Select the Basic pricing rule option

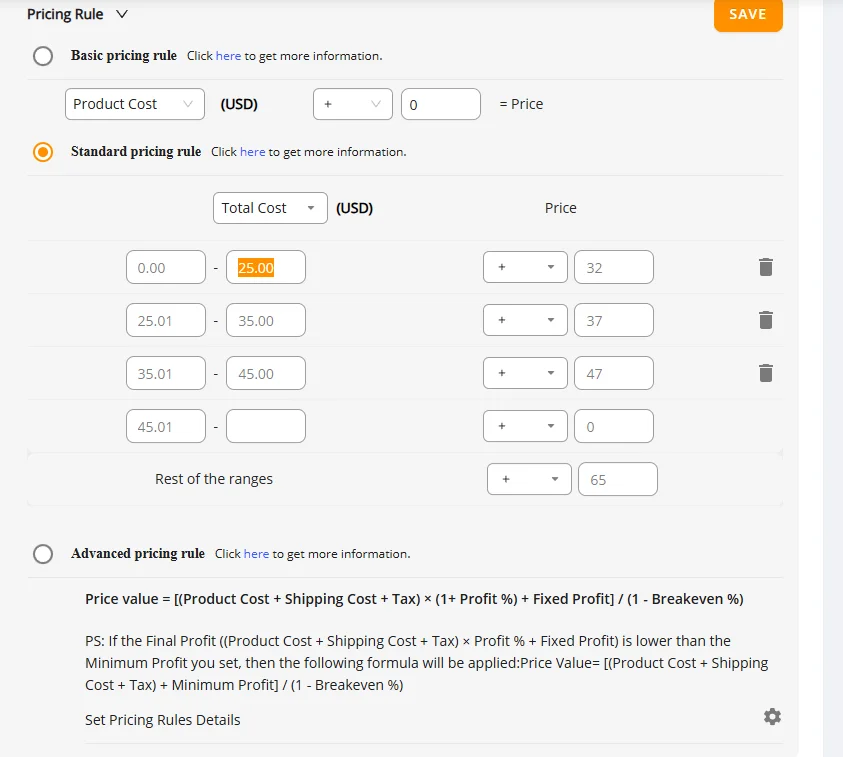[x=43, y=56]
